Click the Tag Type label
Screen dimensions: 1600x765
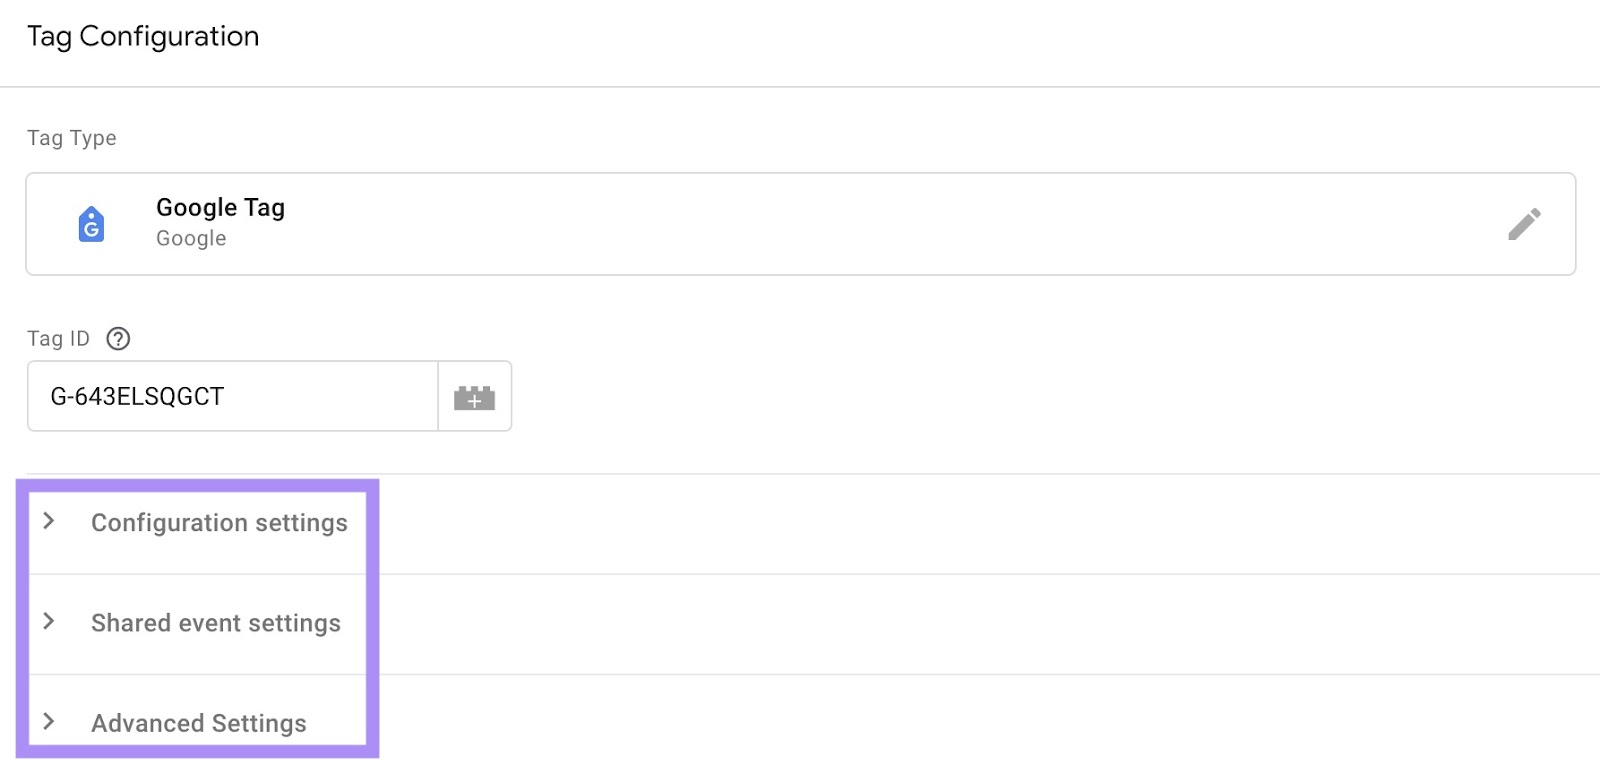click(x=71, y=138)
